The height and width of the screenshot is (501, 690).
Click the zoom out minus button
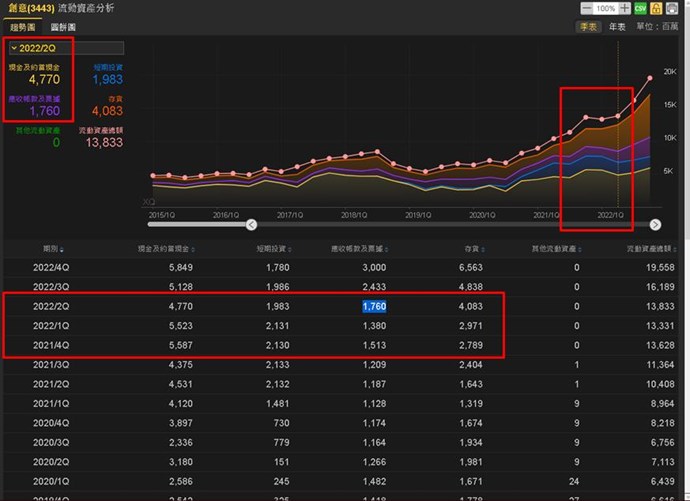(587, 8)
